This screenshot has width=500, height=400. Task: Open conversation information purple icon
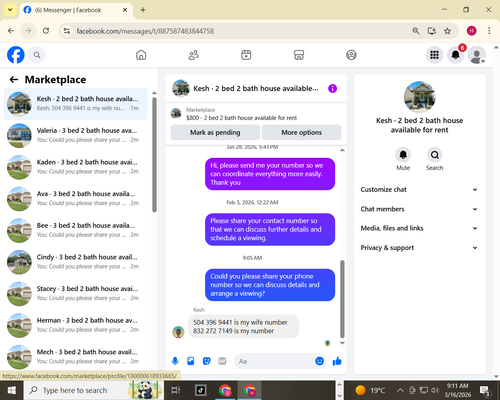coord(332,88)
